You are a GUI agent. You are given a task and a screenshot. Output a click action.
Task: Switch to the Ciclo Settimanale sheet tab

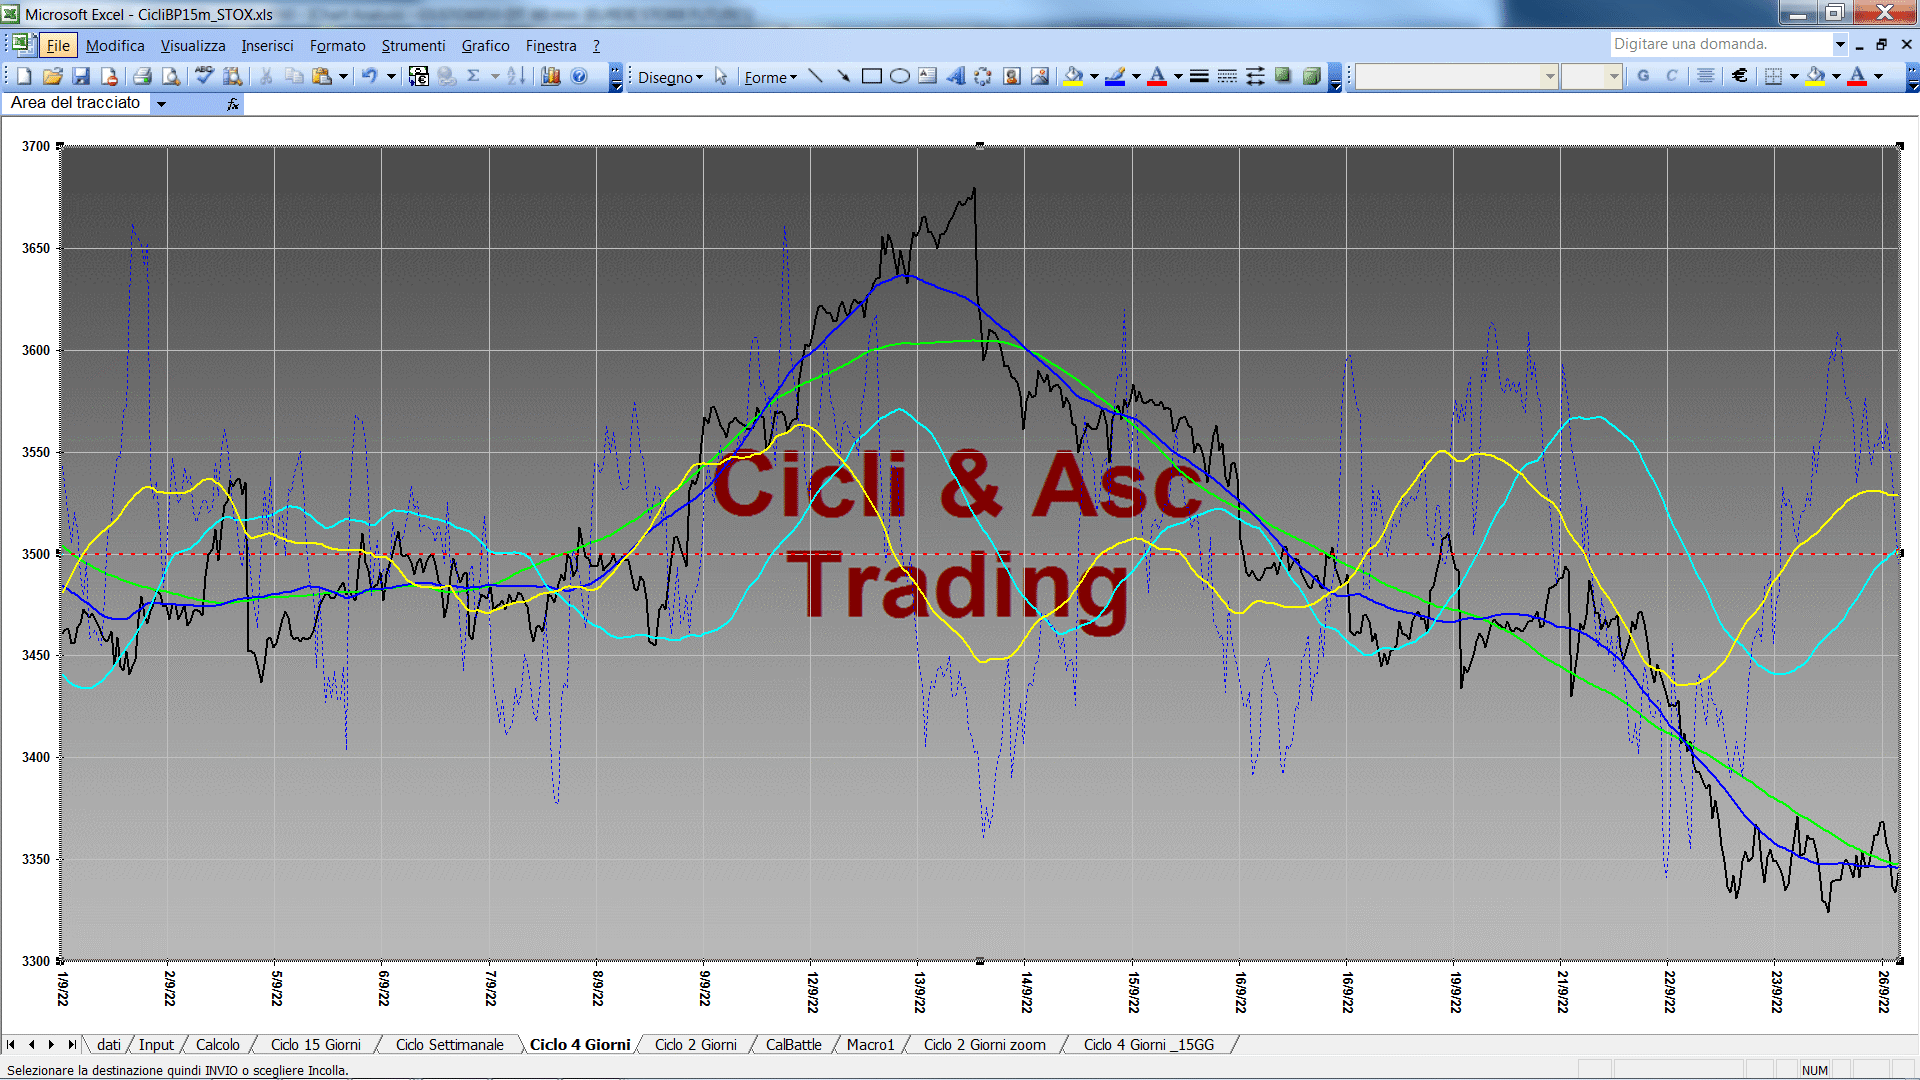tap(449, 1044)
